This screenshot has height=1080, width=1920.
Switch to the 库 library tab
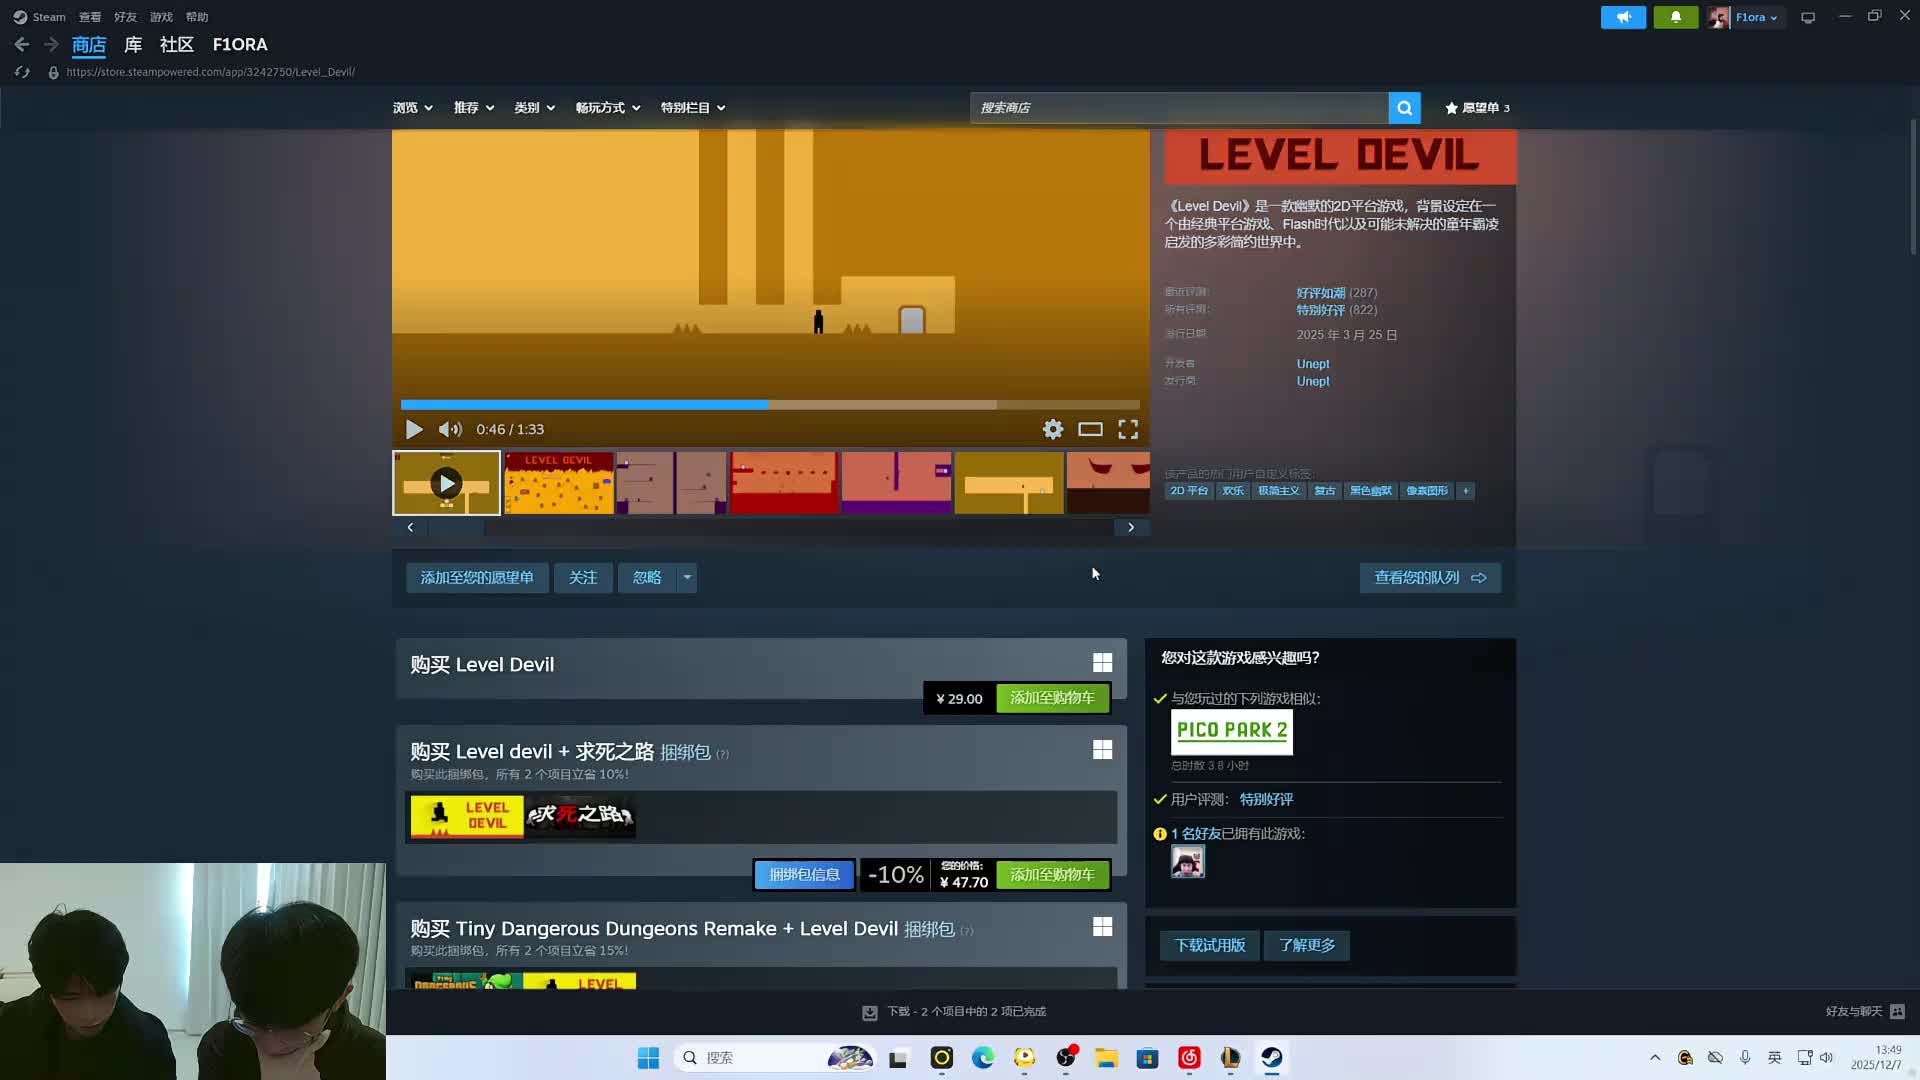click(x=133, y=45)
